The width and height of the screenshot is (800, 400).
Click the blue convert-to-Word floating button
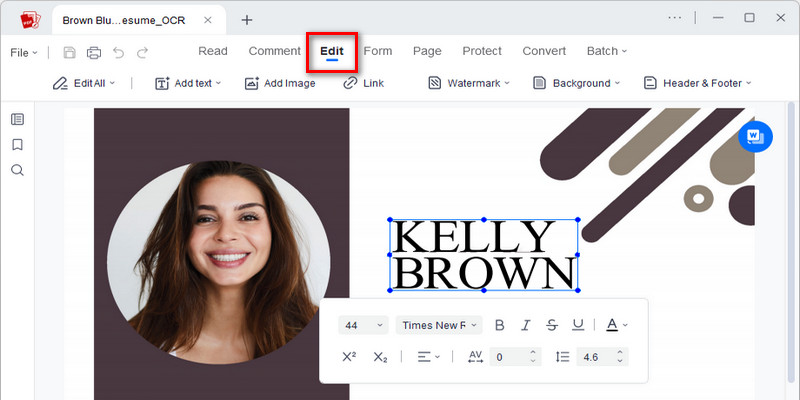click(755, 136)
